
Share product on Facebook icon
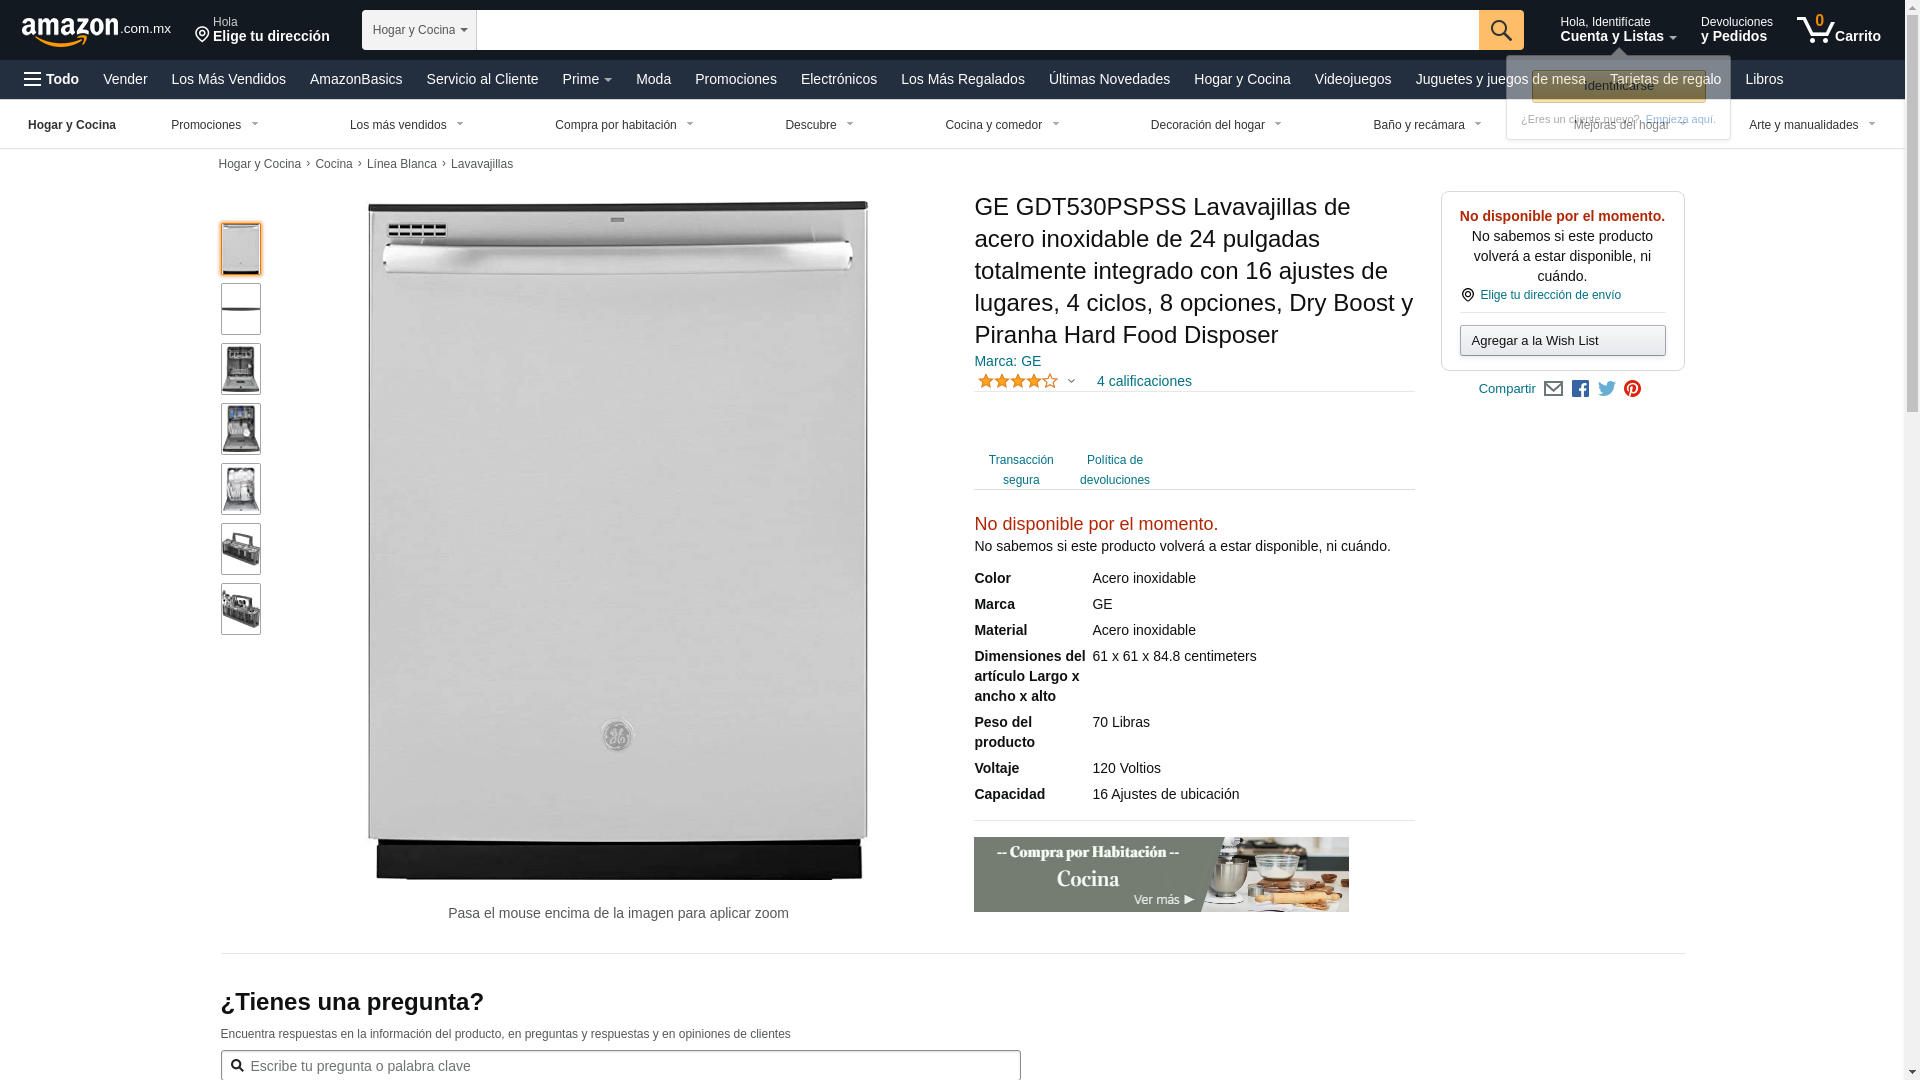(1580, 389)
